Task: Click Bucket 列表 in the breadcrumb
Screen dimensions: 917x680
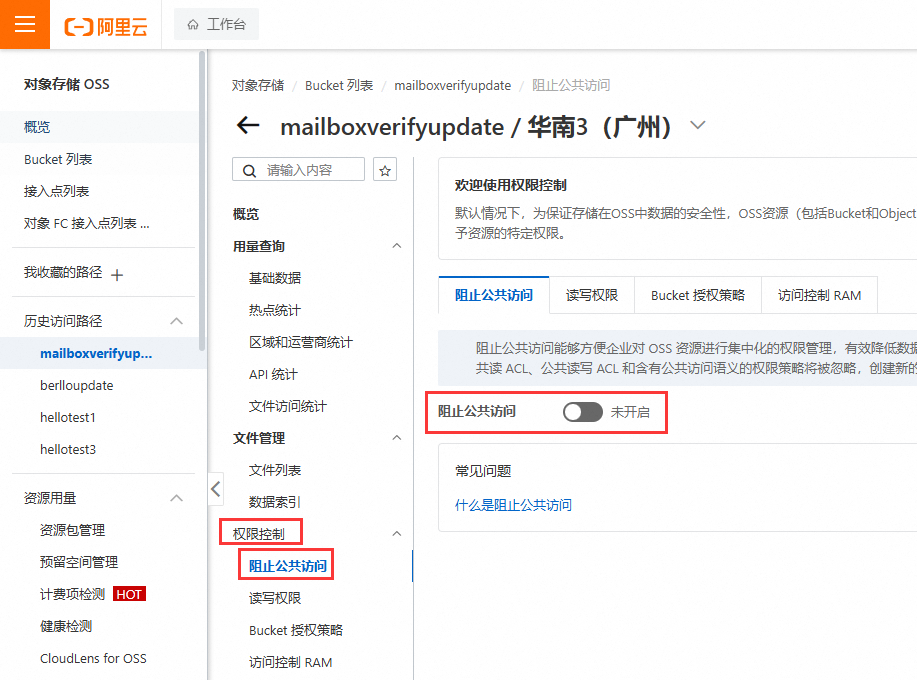Action: [339, 86]
